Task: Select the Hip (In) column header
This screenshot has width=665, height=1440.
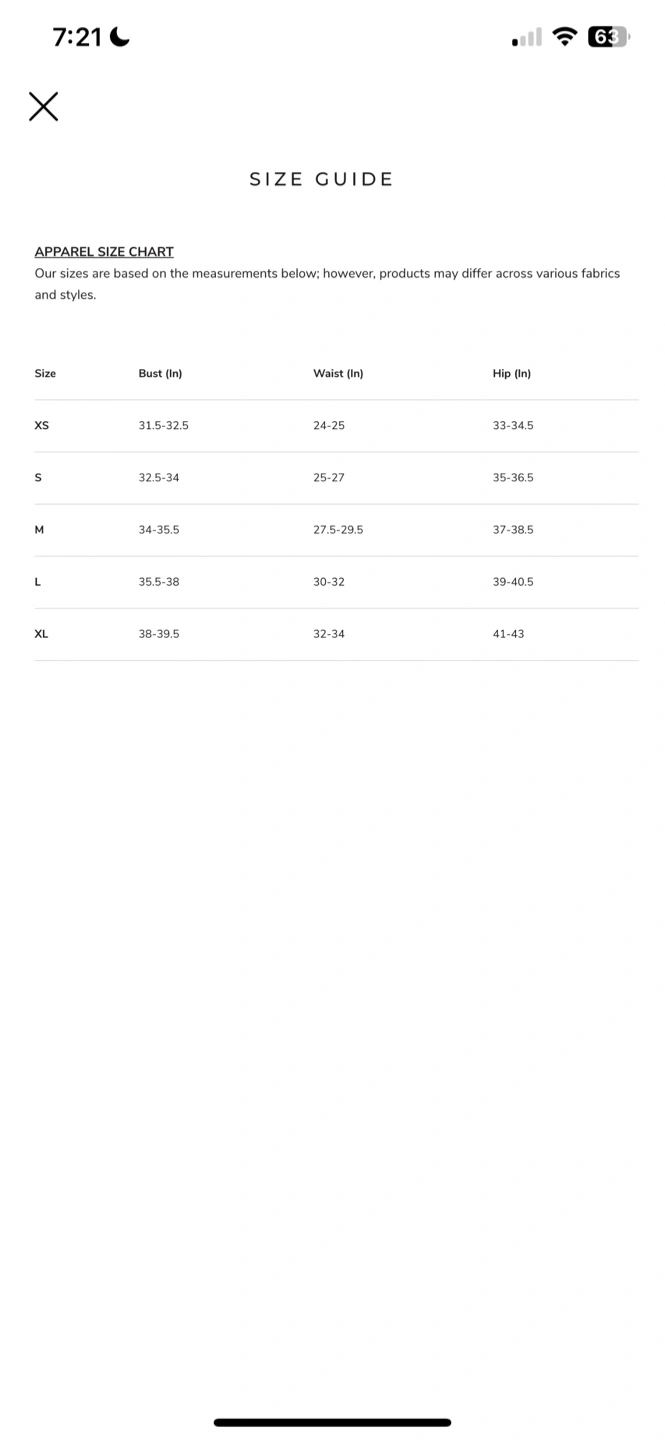Action: click(x=512, y=374)
